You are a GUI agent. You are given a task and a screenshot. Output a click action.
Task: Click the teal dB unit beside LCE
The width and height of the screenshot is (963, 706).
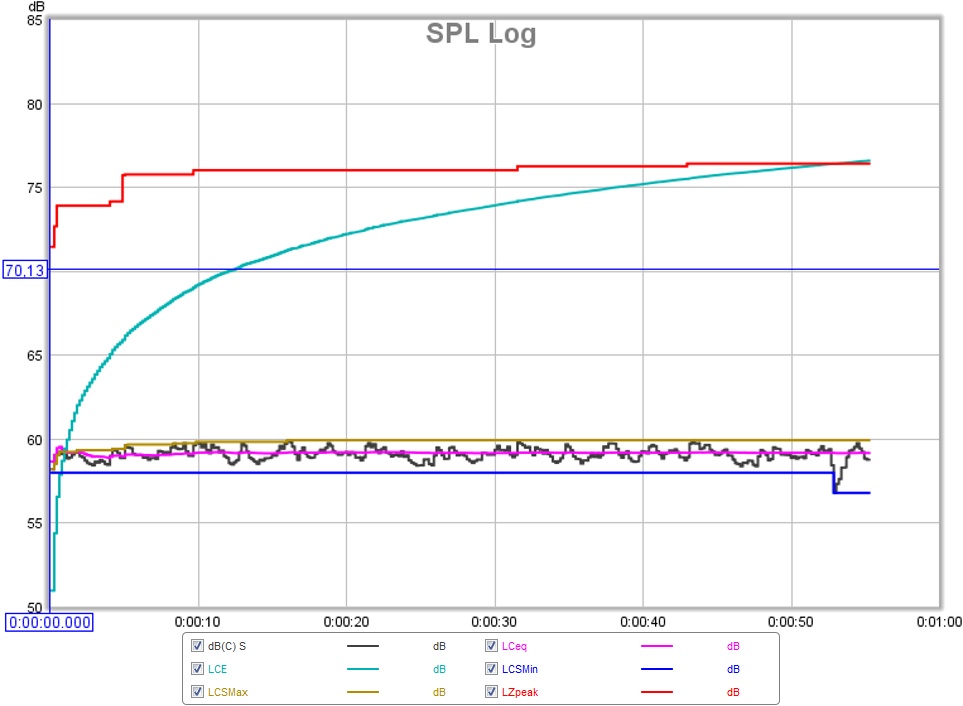[439, 669]
